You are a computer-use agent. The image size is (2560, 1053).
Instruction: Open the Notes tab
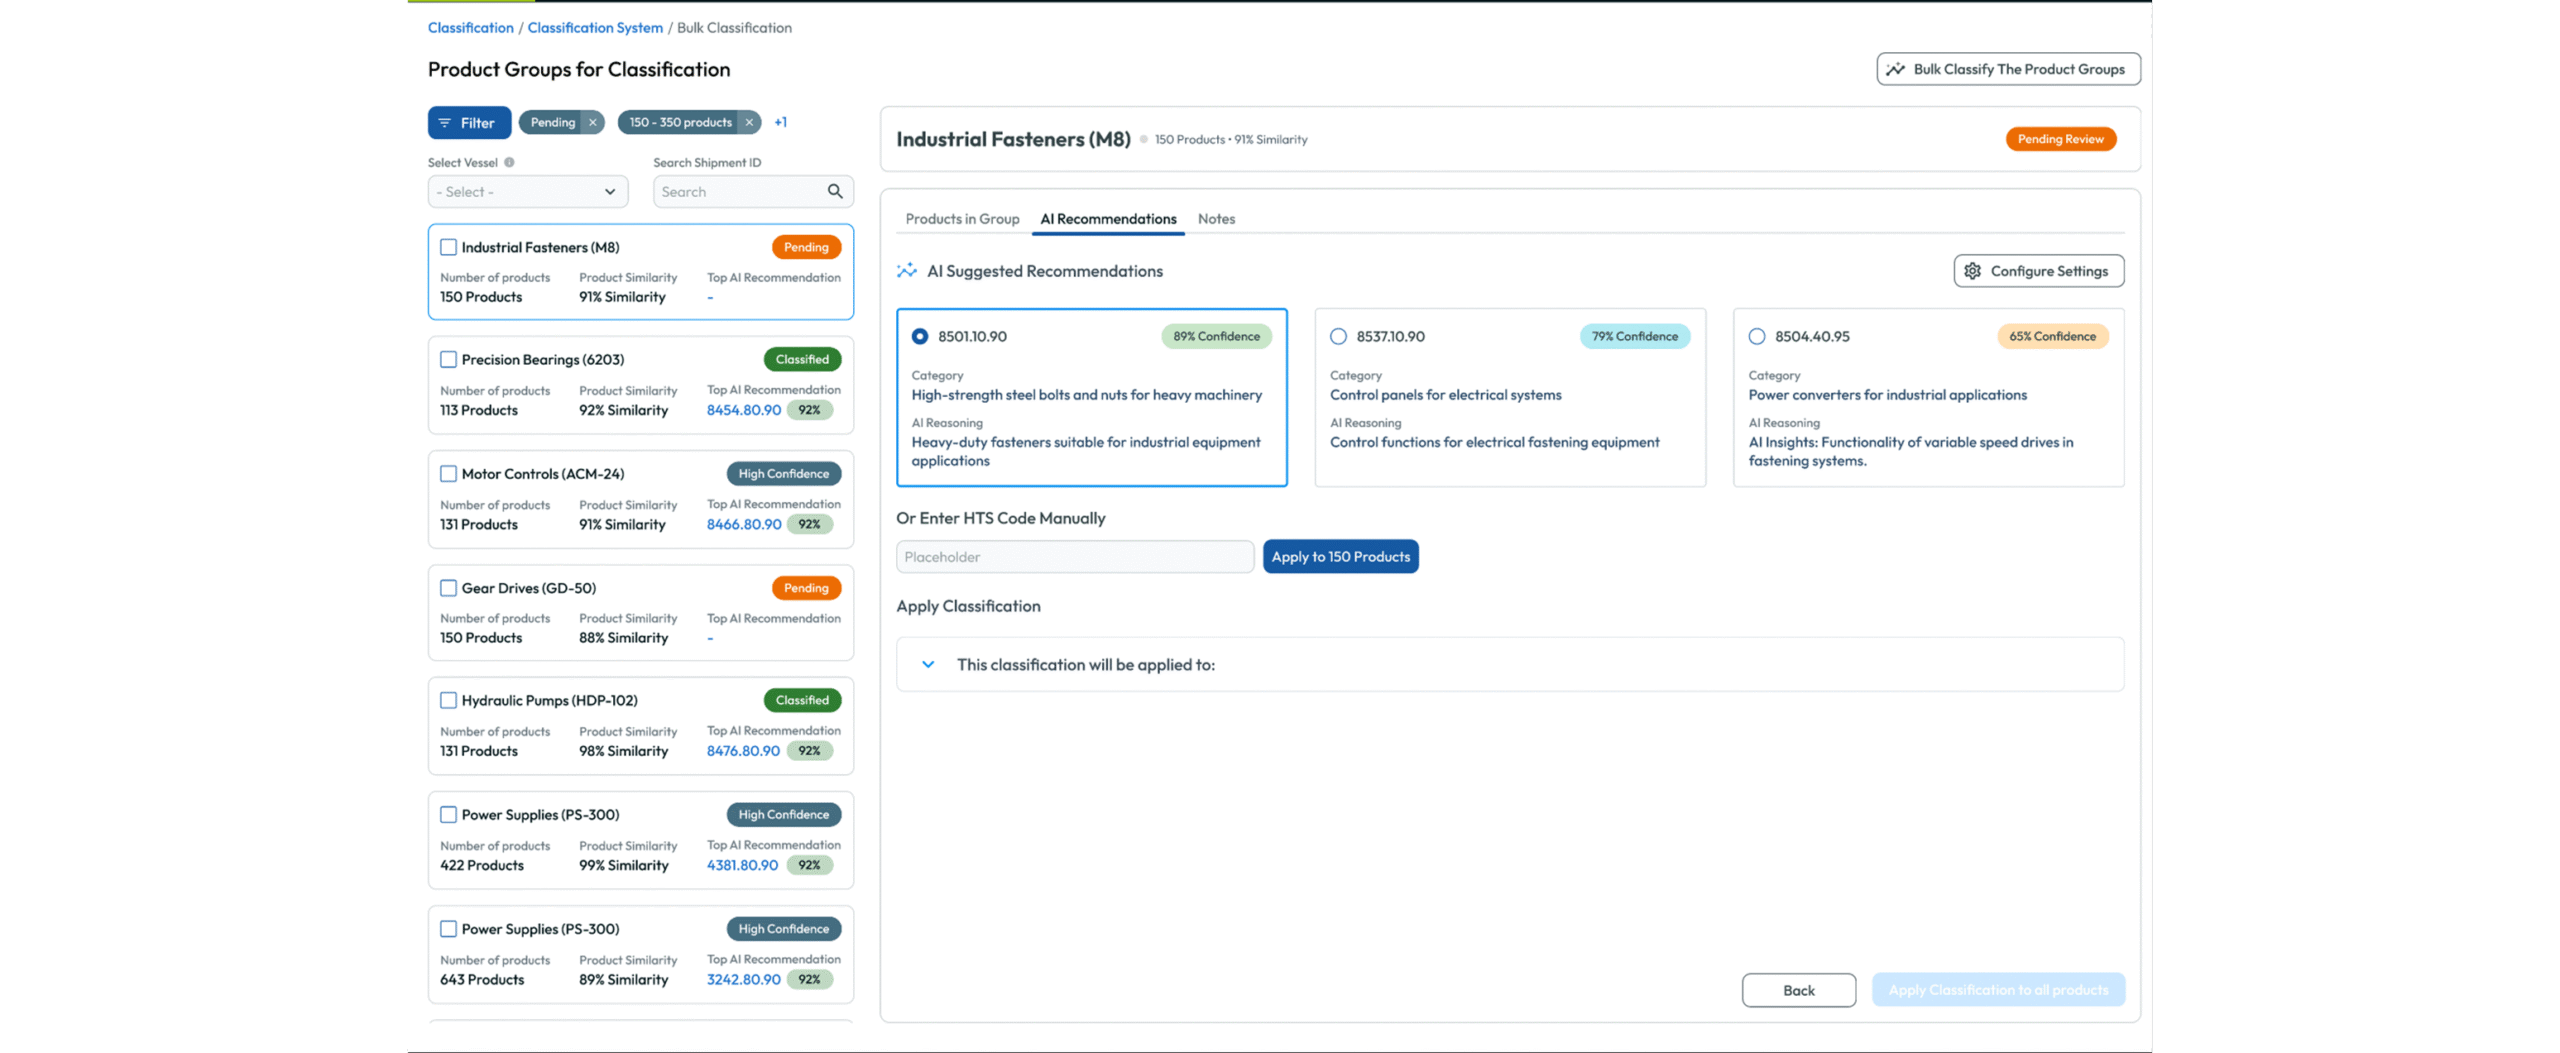point(1216,219)
